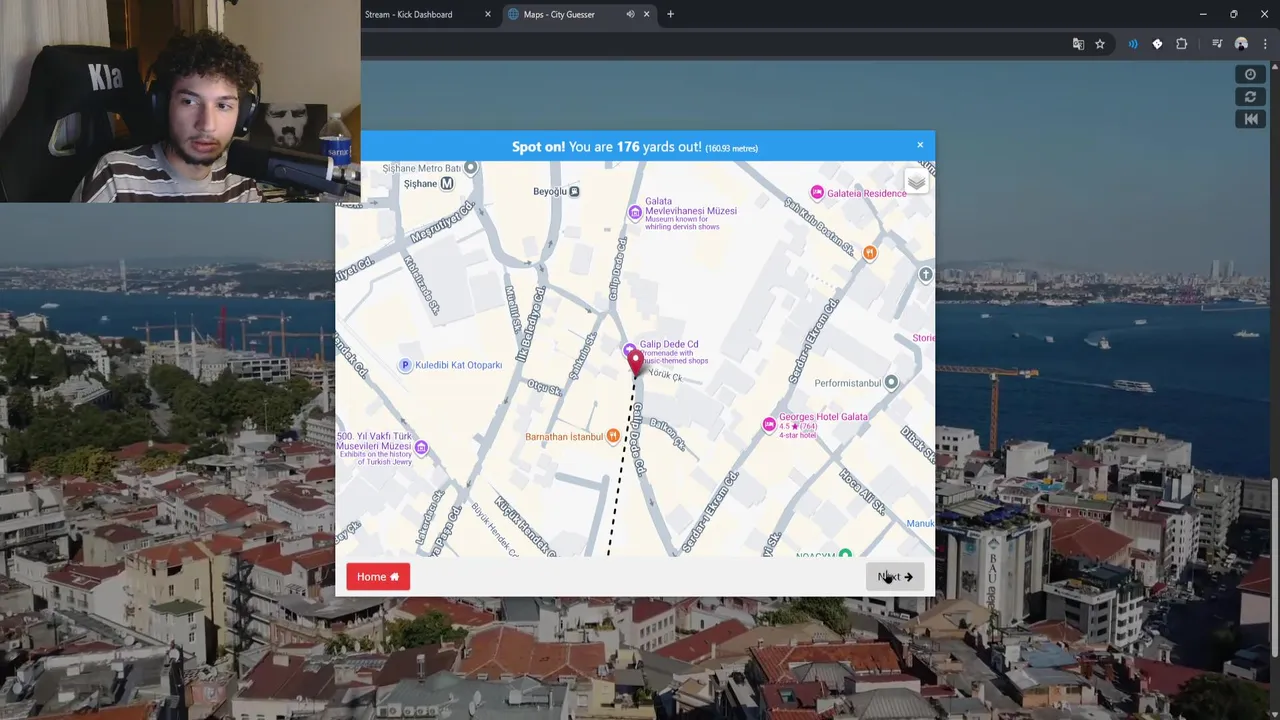Select the Şişhane metro station icon
Image resolution: width=1280 pixels, height=720 pixels.
[x=447, y=184]
